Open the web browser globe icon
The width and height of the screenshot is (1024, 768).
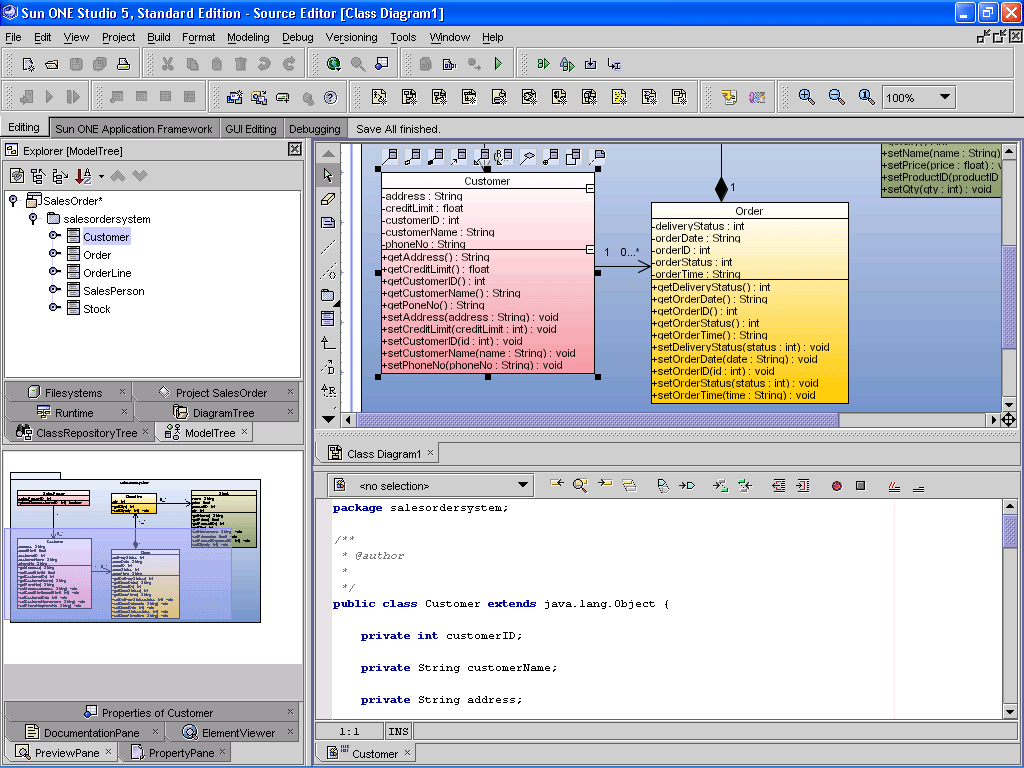[x=334, y=63]
